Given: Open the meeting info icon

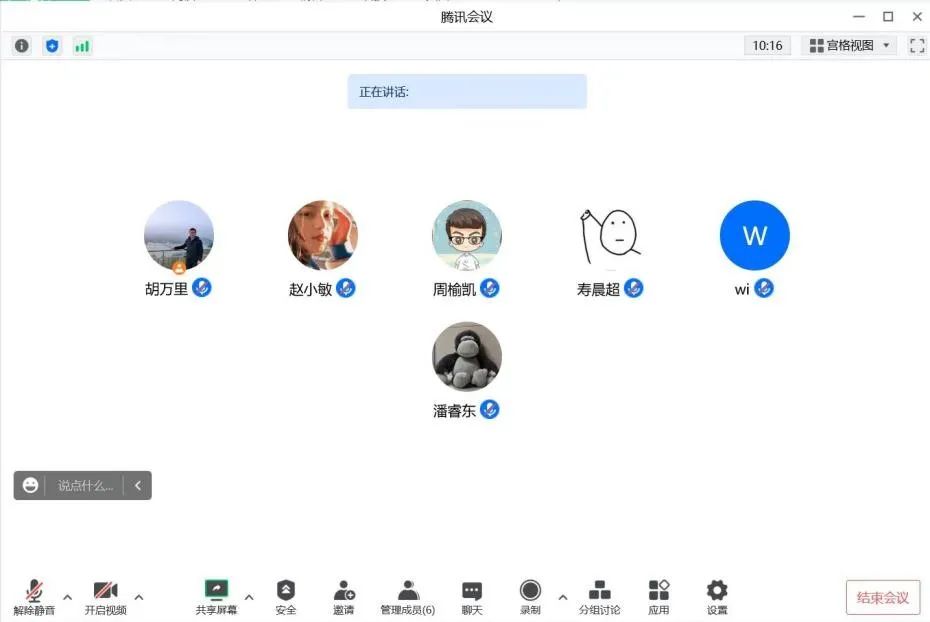Looking at the screenshot, I should pos(22,46).
